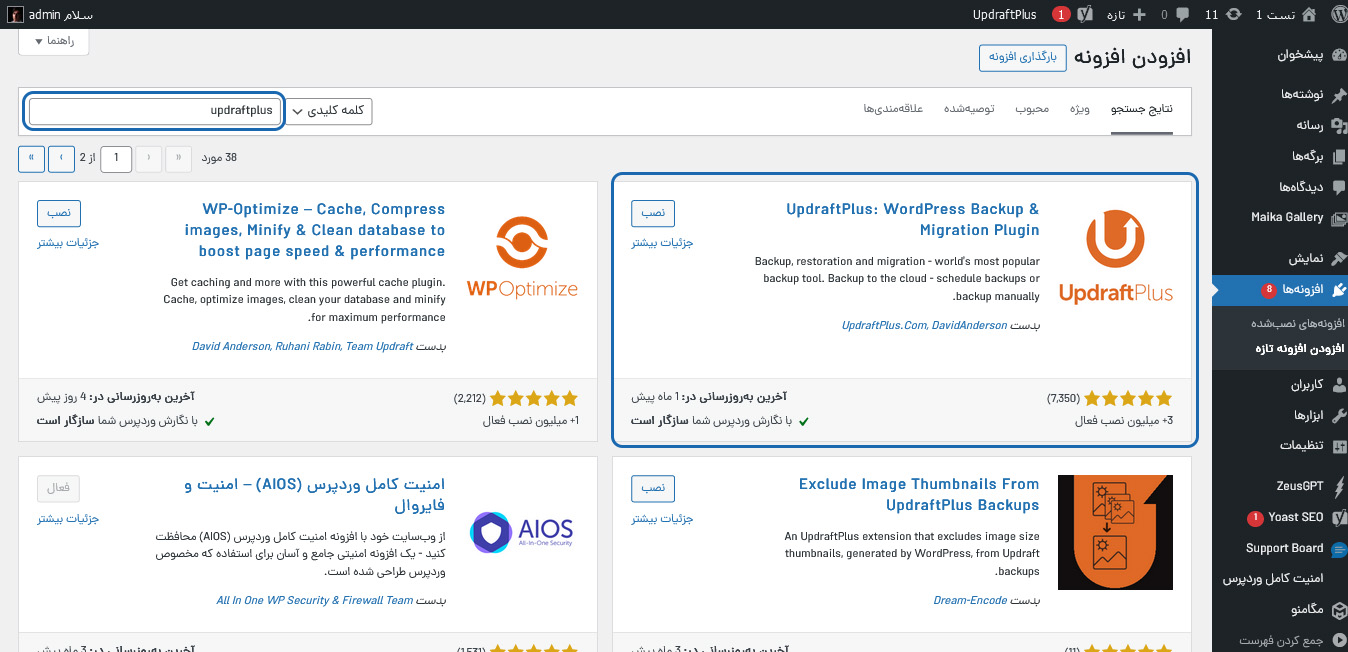Click David Anderson, Ruhani Rabin, Team Updraft link
The width and height of the screenshot is (1348, 652).
click(x=301, y=346)
